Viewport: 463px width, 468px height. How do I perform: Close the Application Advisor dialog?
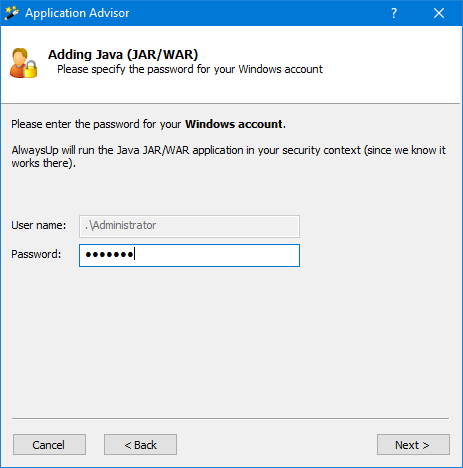(x=439, y=13)
